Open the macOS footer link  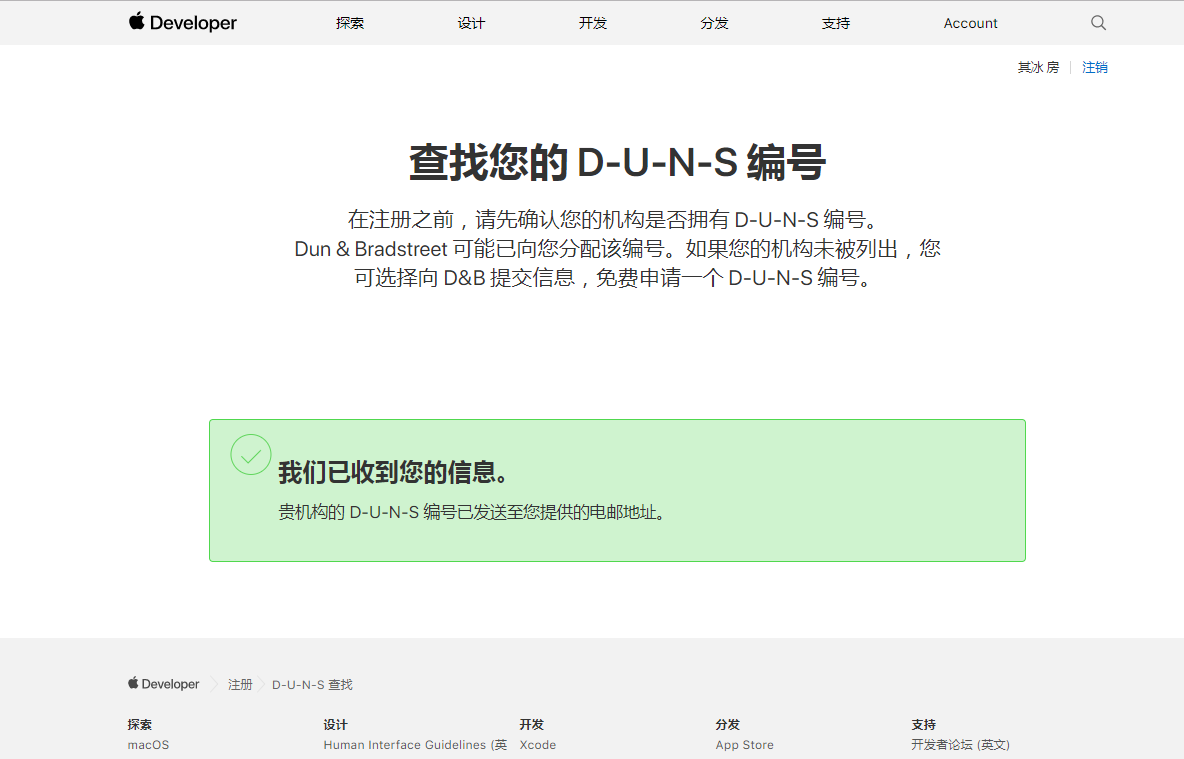pos(148,745)
